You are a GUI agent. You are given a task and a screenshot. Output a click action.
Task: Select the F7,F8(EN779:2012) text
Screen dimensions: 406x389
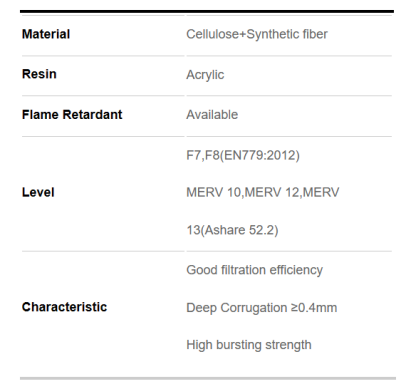243,155
